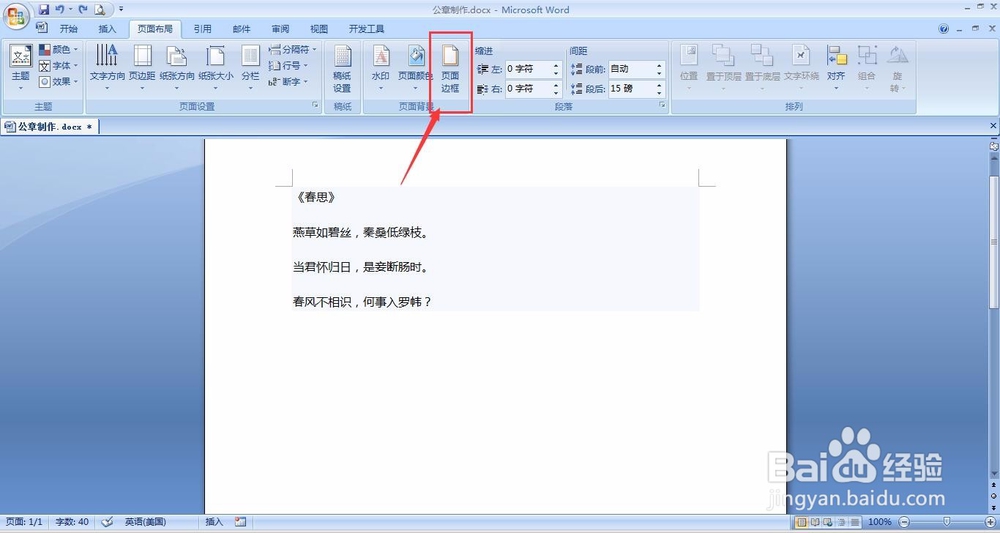Click the zoom slider handle
This screenshot has height=533, width=1000.
click(x=946, y=522)
